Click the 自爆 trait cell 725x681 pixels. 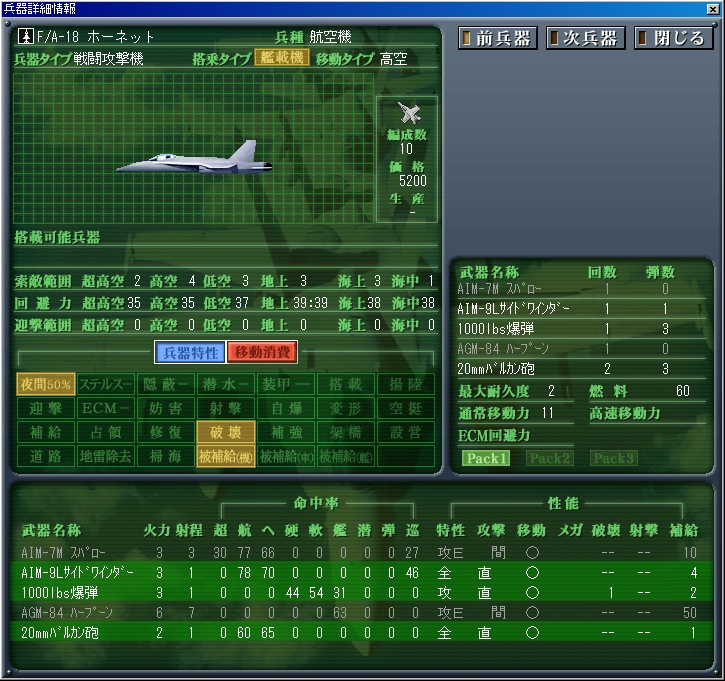point(286,408)
